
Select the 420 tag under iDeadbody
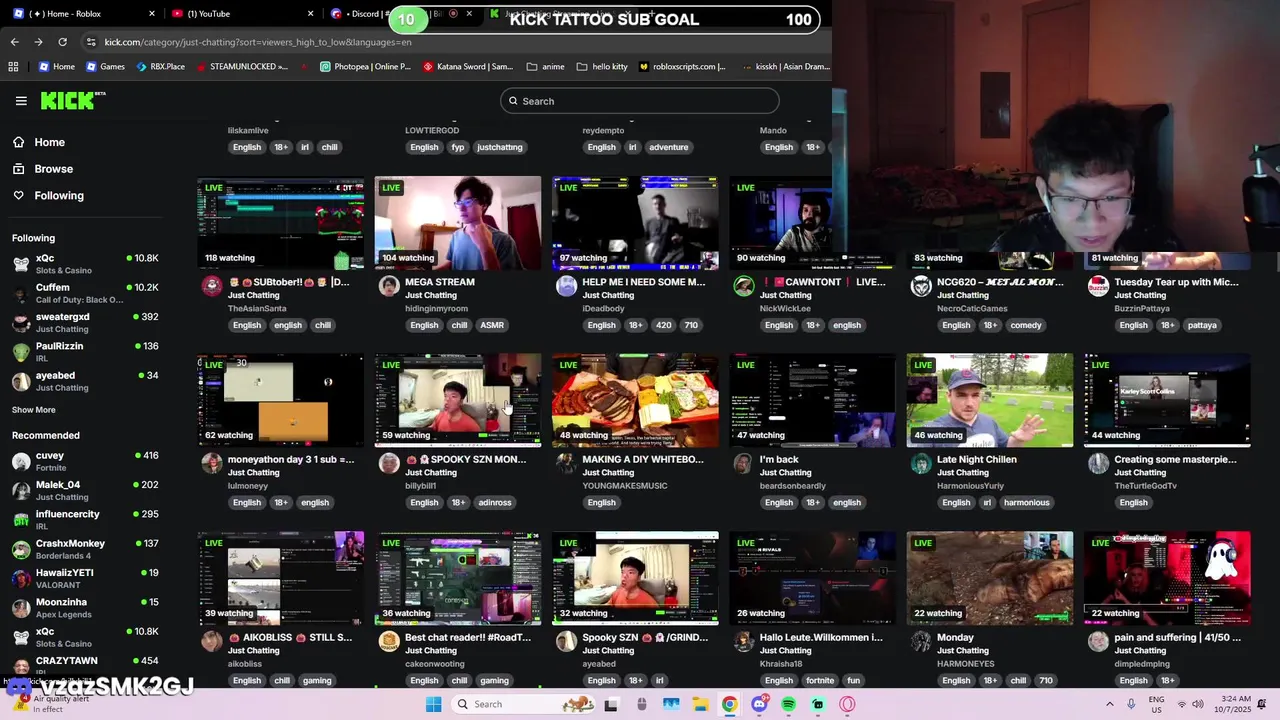tap(664, 325)
